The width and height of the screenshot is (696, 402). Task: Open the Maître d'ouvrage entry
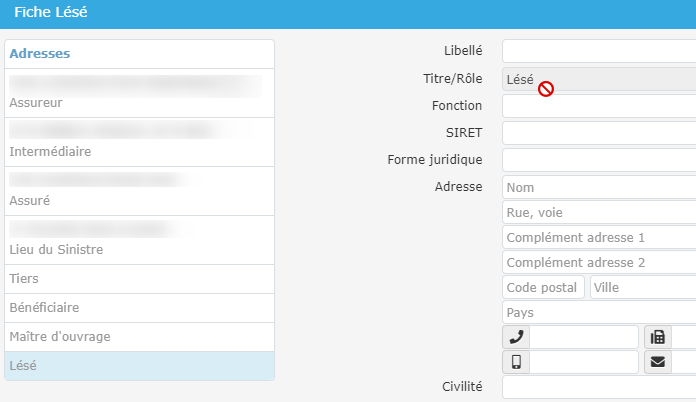coord(139,337)
